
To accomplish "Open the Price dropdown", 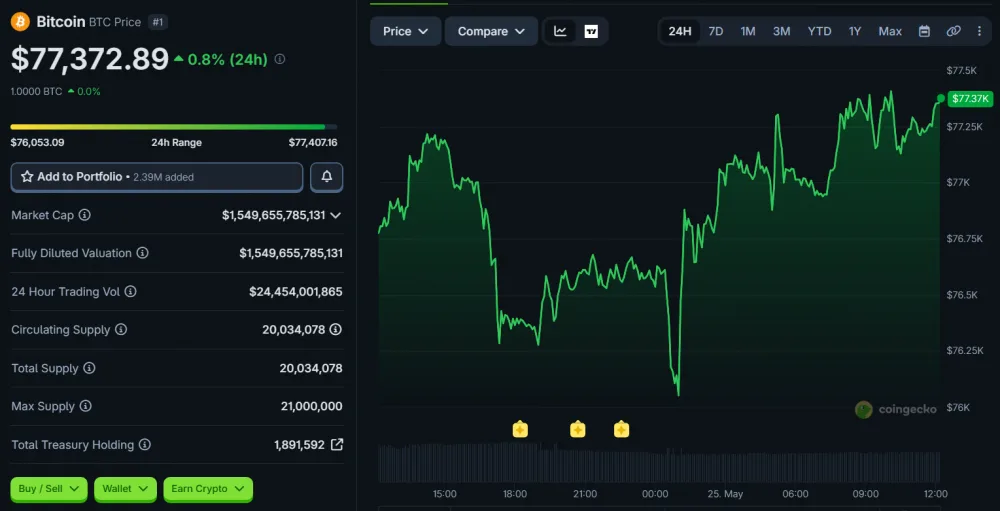I will point(406,31).
